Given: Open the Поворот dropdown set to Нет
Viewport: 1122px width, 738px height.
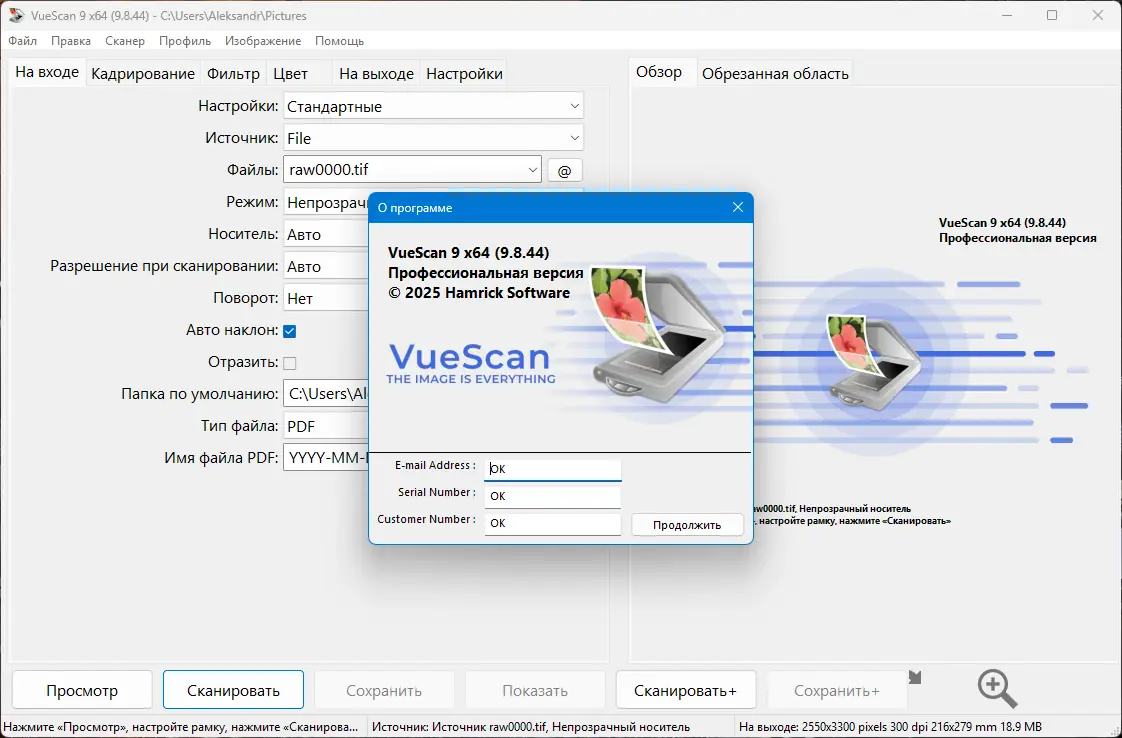Looking at the screenshot, I should [x=326, y=298].
